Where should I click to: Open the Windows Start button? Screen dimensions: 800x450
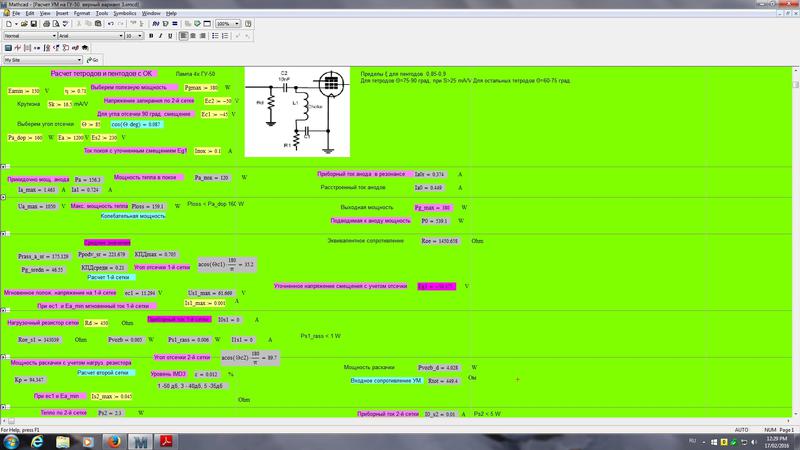point(11,442)
